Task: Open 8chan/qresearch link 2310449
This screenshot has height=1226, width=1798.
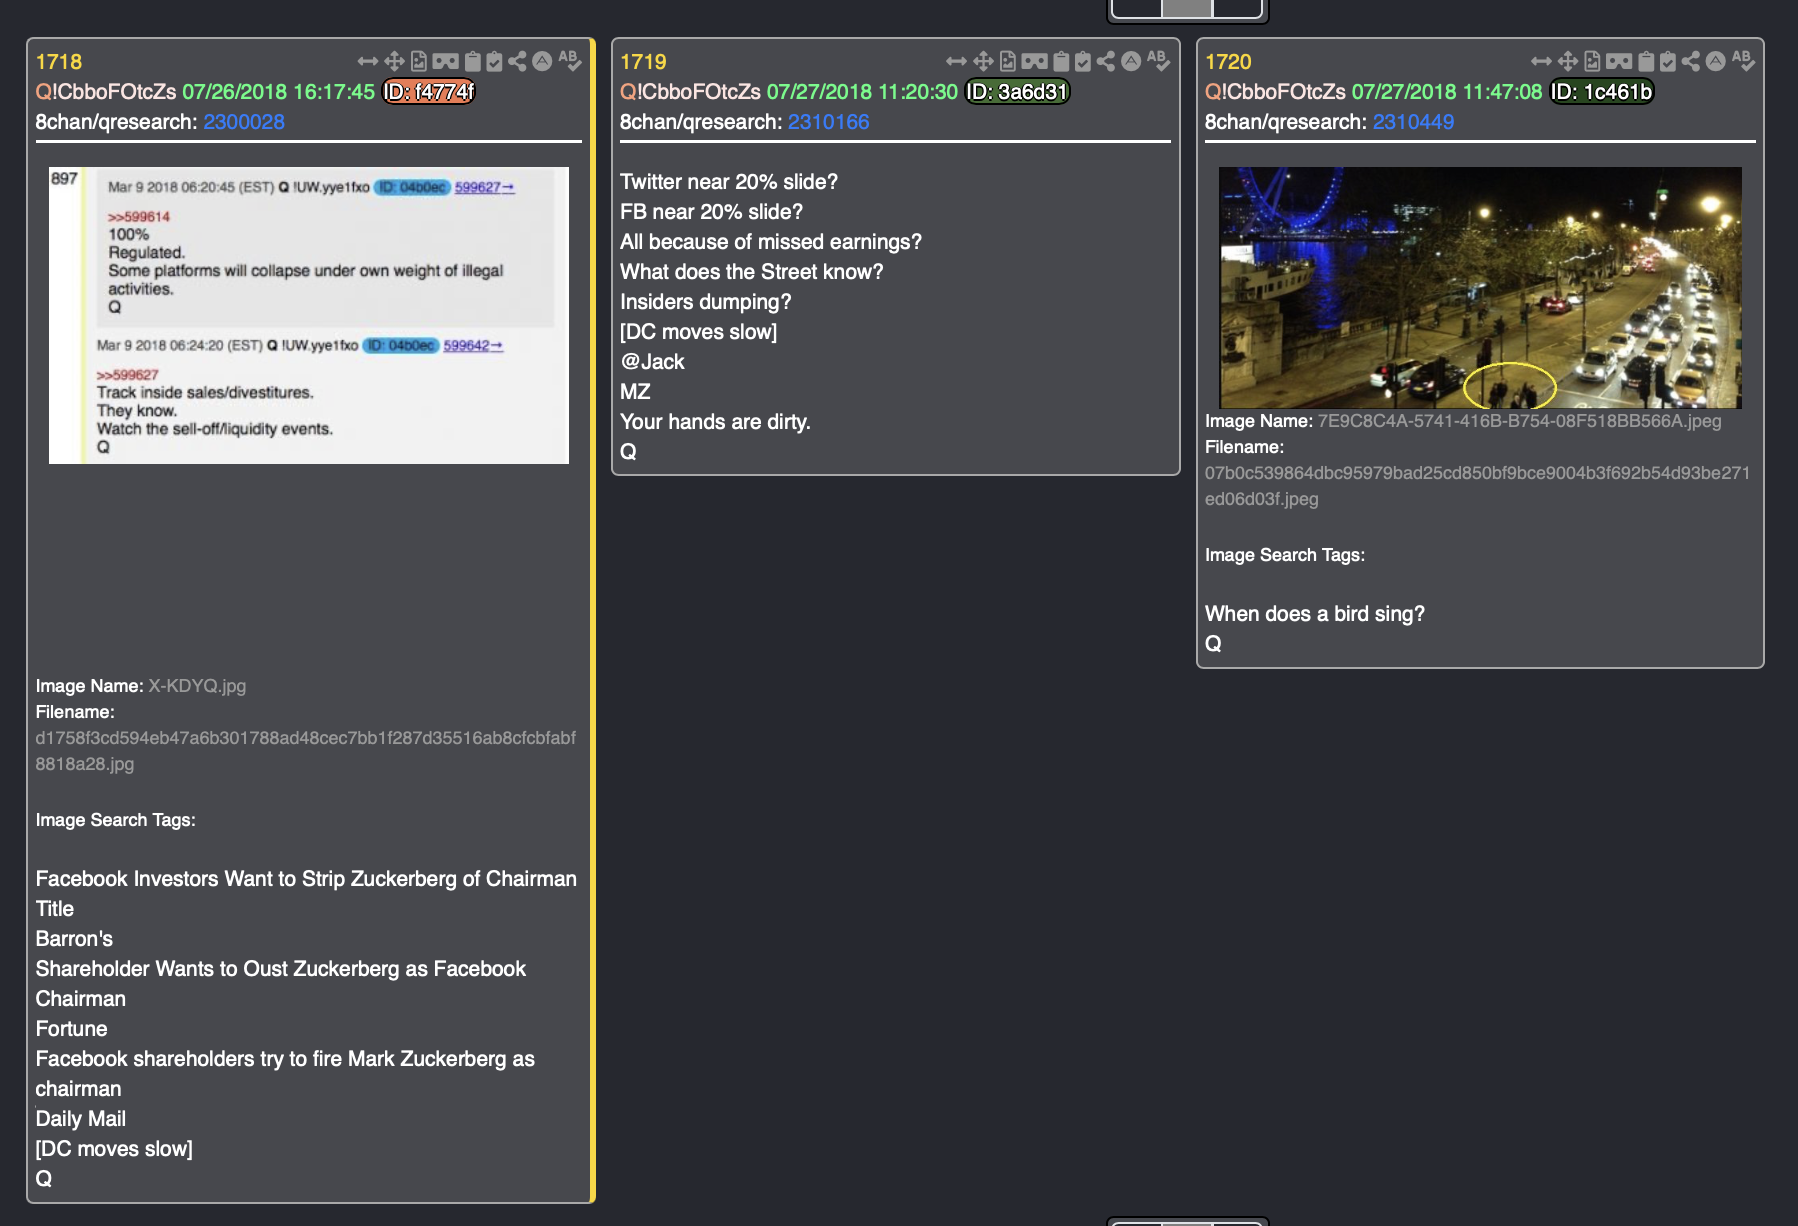Action: [1413, 122]
